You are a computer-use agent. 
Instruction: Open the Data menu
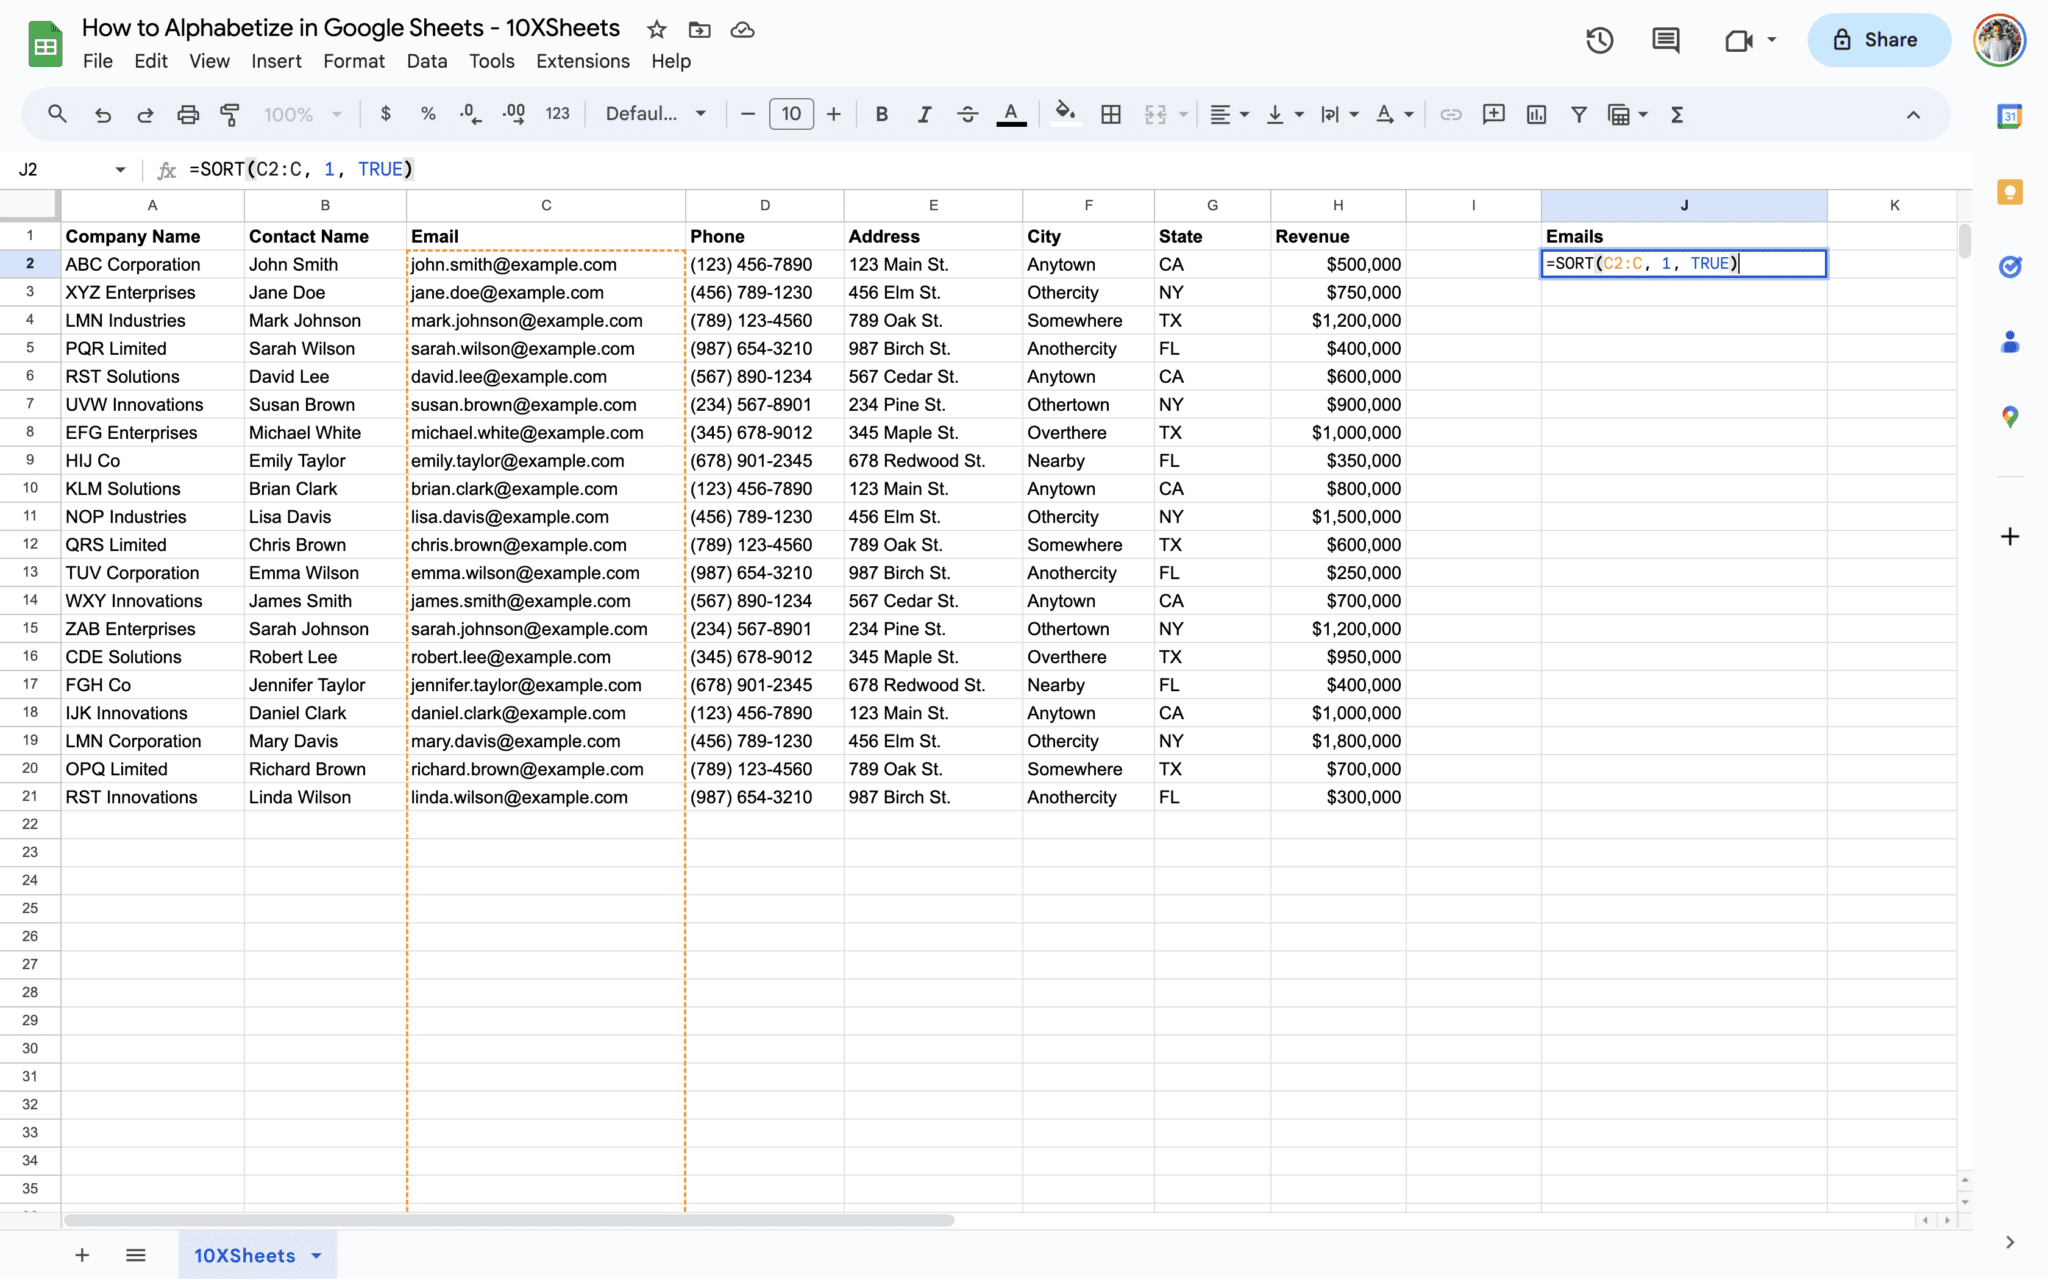(426, 61)
